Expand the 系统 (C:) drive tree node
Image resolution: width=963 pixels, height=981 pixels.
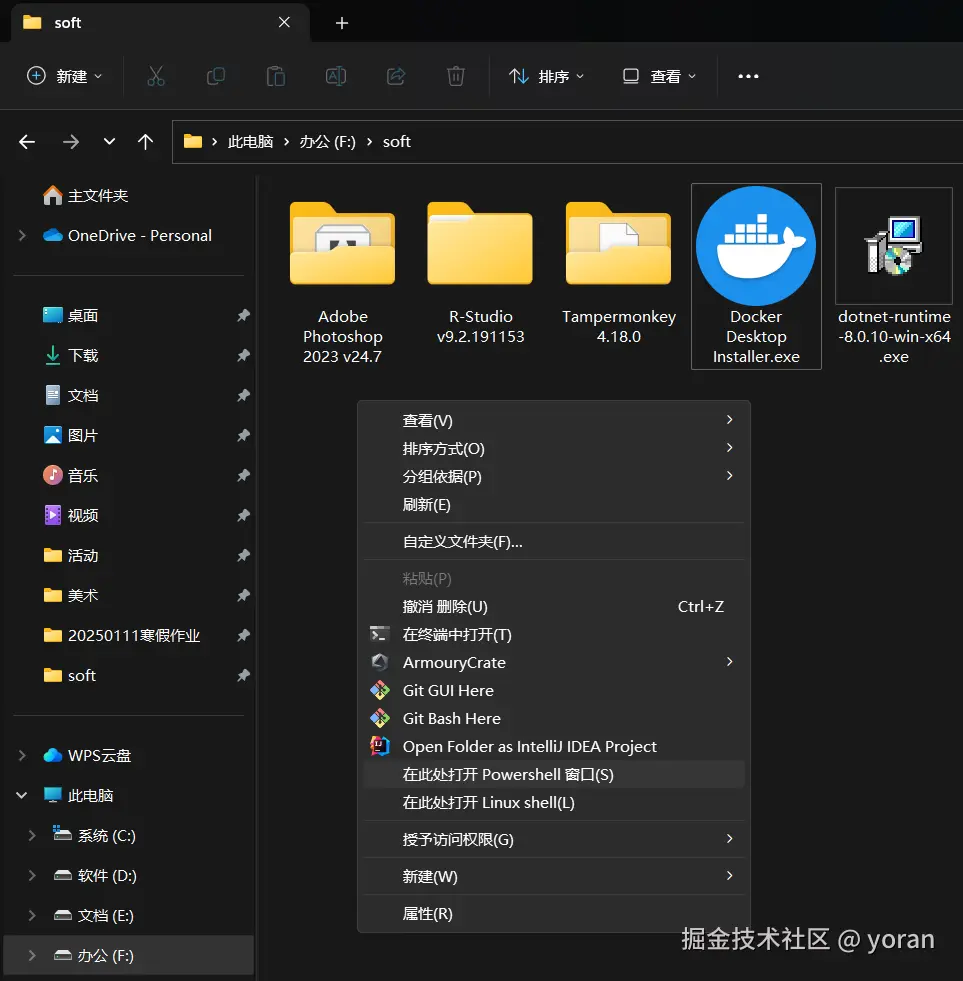(32, 835)
